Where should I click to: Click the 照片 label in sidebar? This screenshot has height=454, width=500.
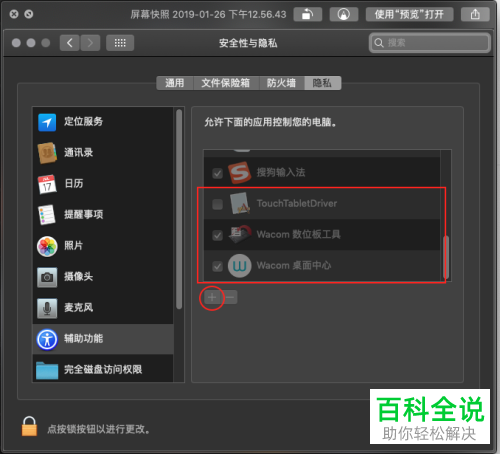(x=74, y=245)
